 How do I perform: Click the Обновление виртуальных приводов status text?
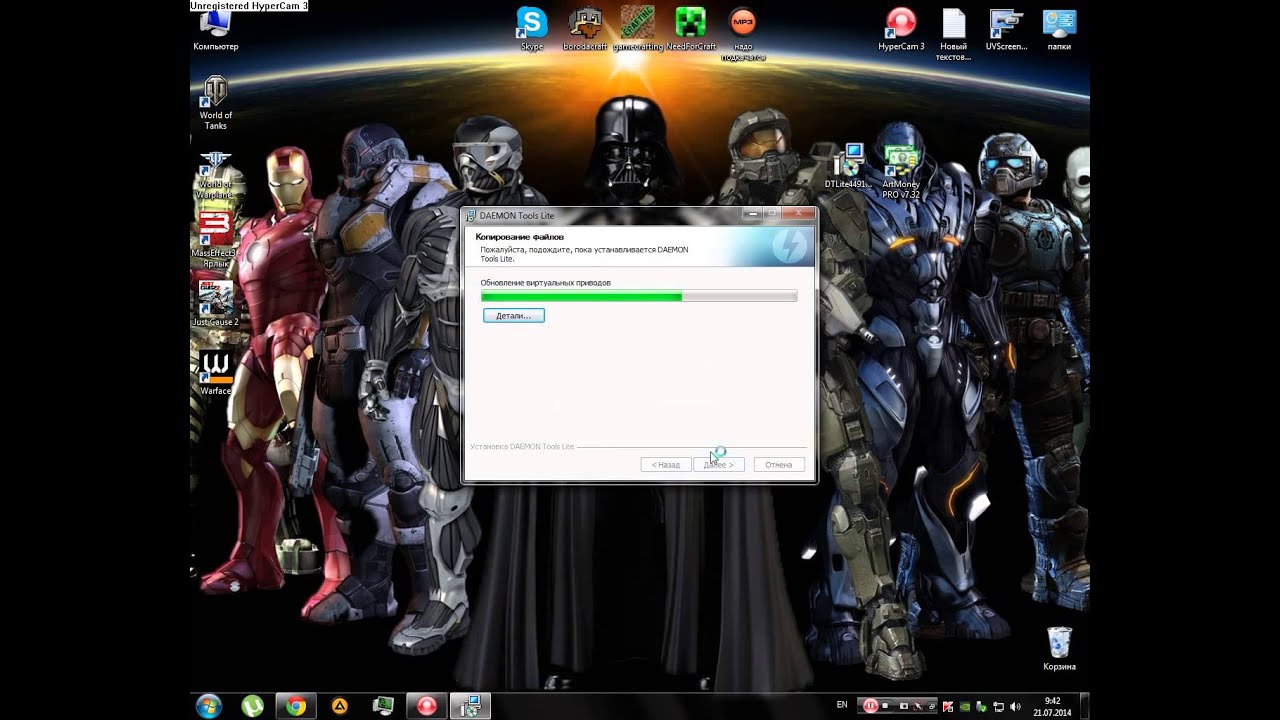(x=545, y=283)
